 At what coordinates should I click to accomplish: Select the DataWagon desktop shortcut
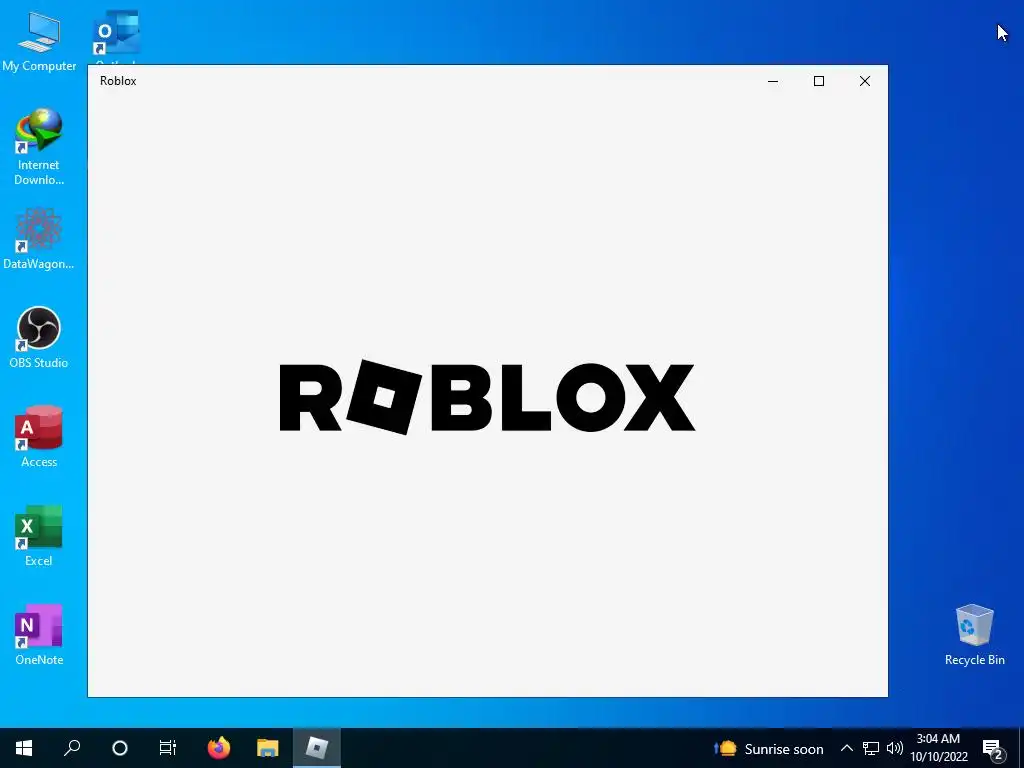pyautogui.click(x=39, y=238)
